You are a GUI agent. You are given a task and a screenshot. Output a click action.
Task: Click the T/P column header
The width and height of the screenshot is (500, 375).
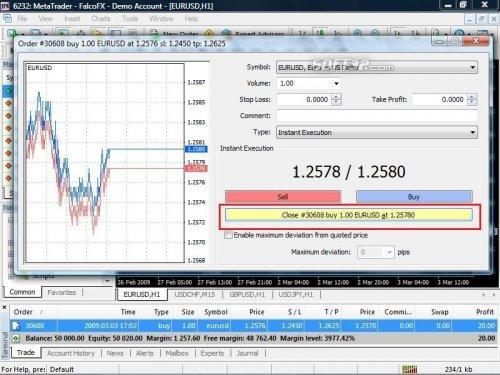(x=332, y=312)
